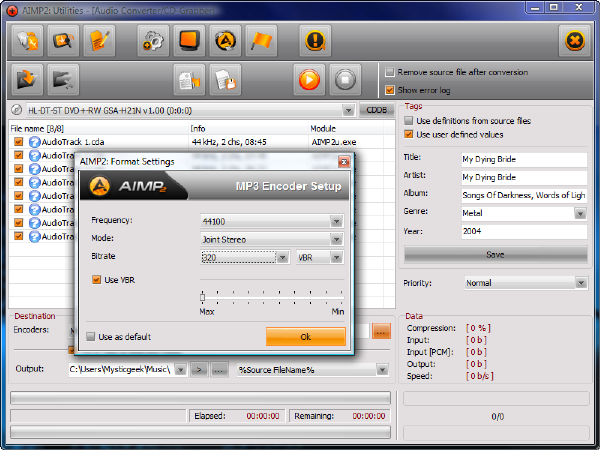Screen dimensions: 600x450
Task: Close the Format Settings dialog
Action: [x=344, y=162]
